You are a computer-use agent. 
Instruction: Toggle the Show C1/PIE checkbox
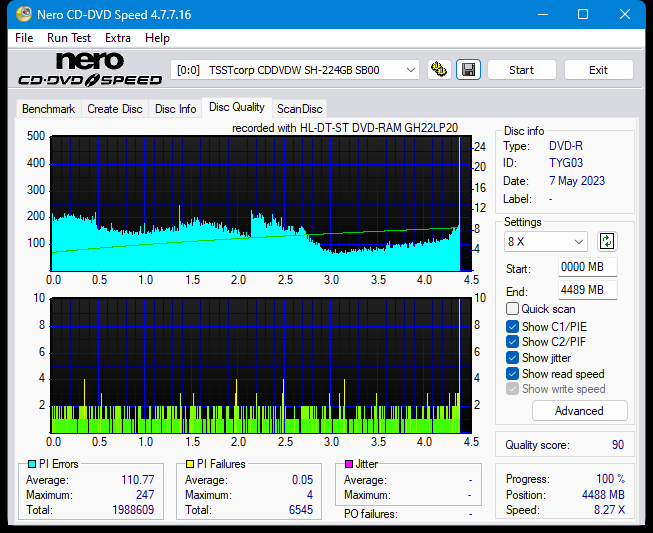tap(513, 326)
